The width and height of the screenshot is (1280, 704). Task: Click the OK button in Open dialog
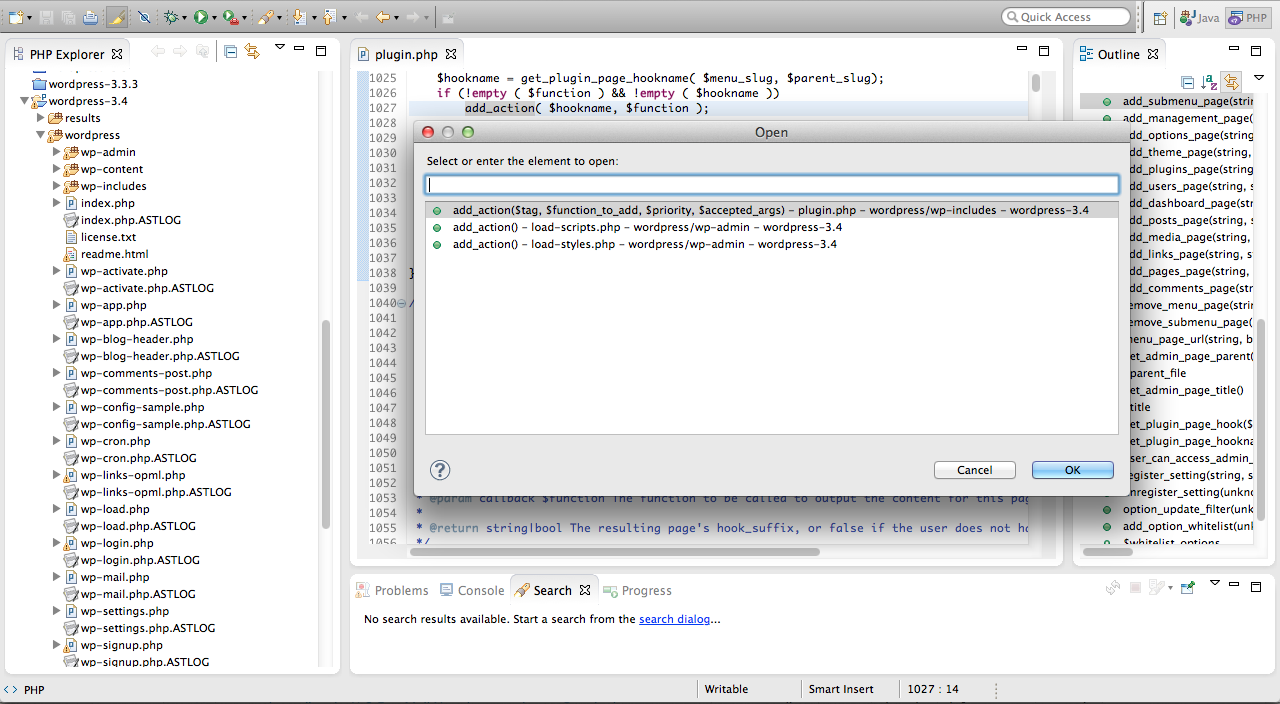coord(1073,470)
